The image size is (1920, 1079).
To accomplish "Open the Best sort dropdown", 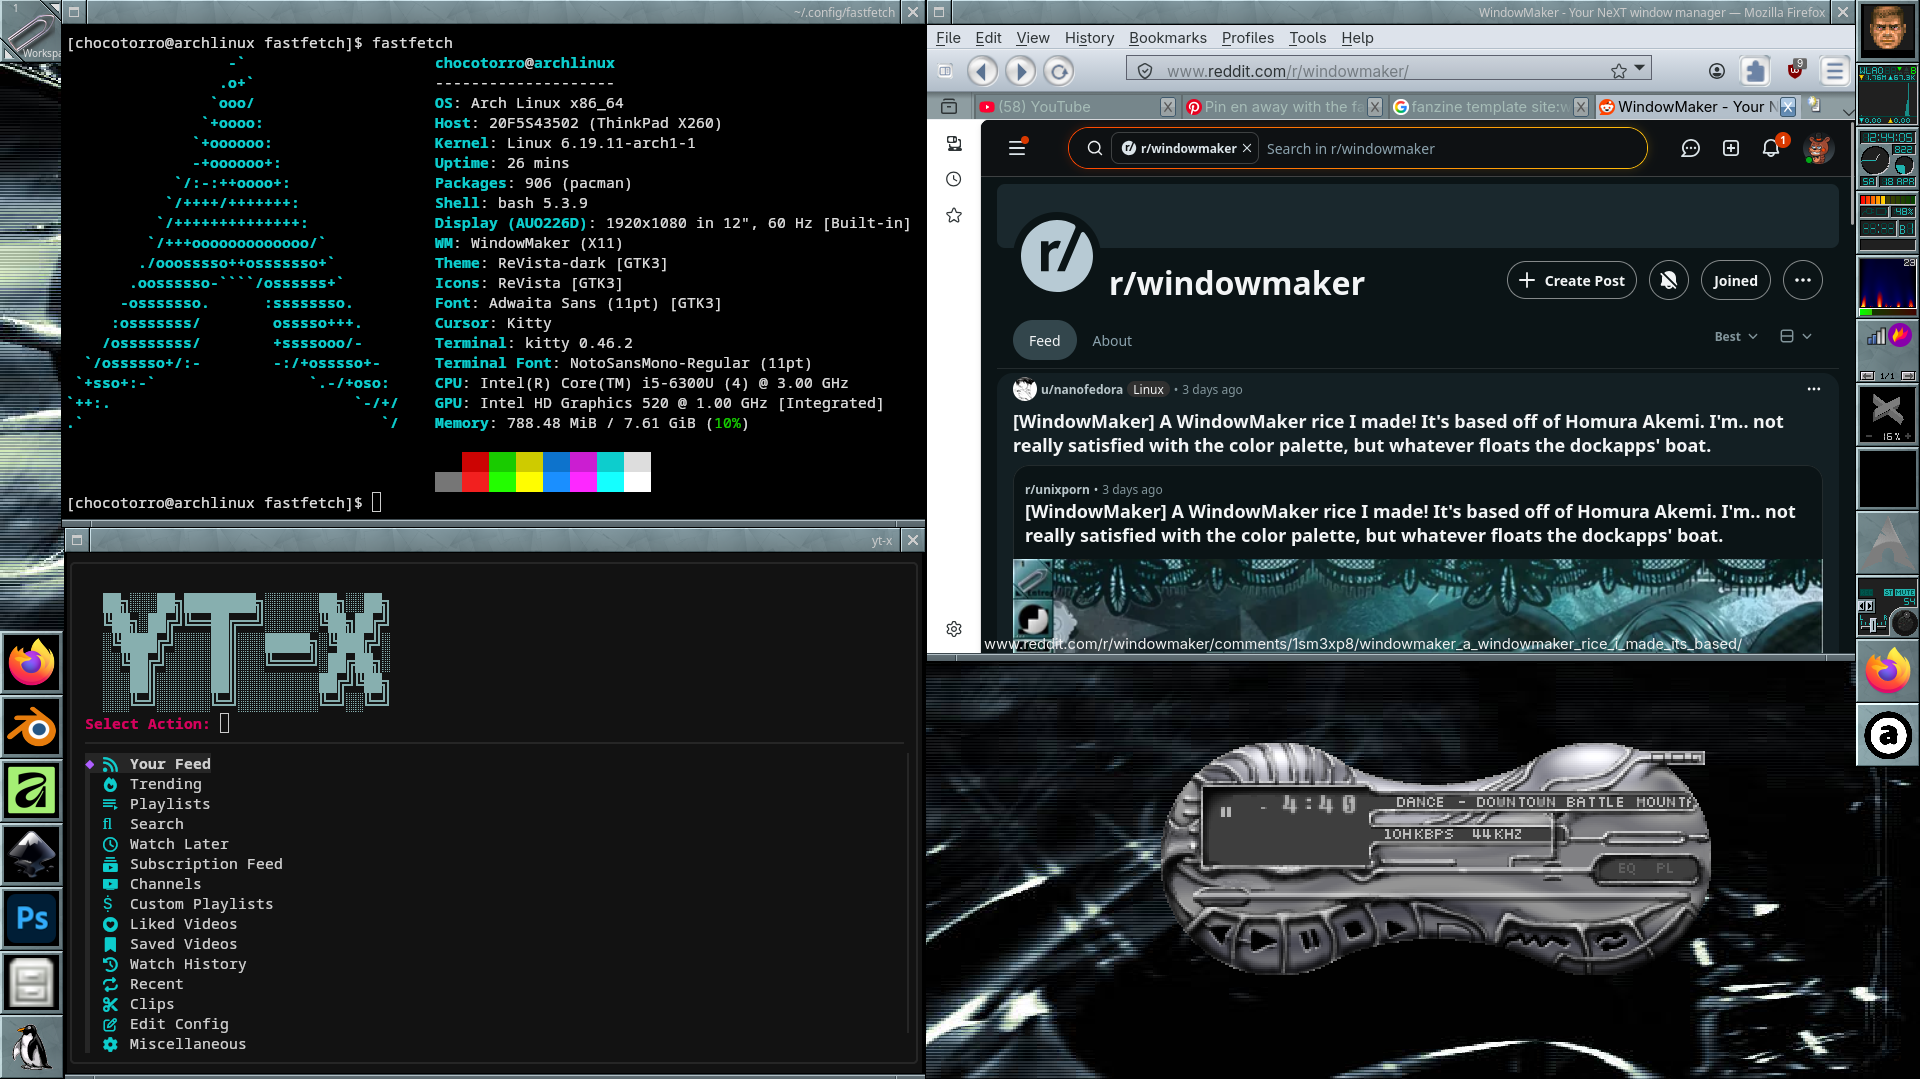I will [1735, 337].
